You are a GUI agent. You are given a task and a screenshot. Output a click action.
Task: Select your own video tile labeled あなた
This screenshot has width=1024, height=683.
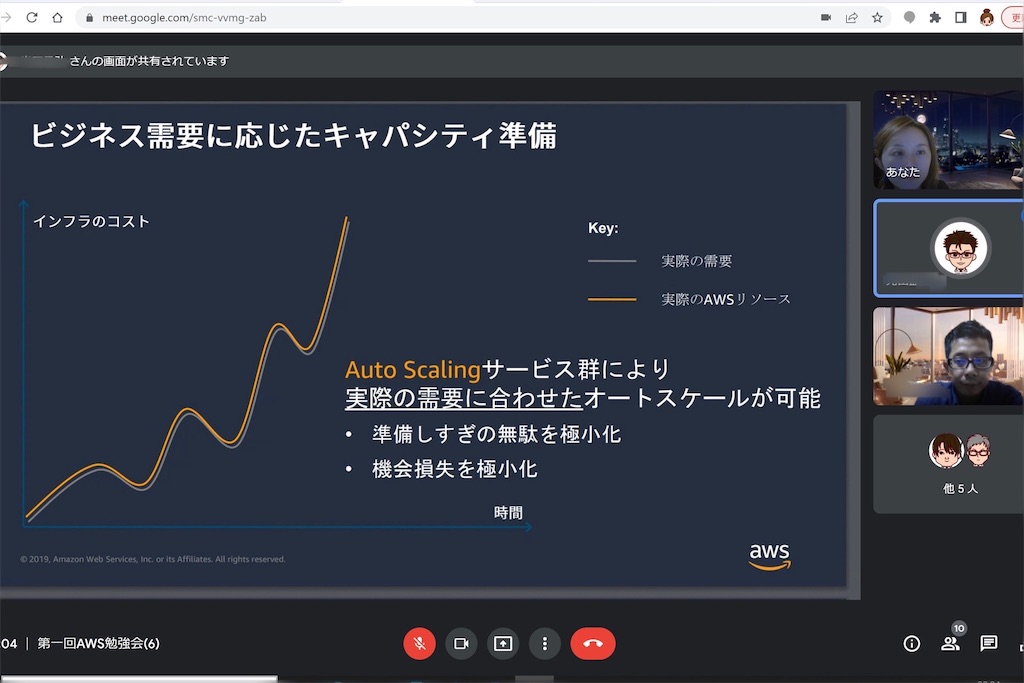pos(948,140)
